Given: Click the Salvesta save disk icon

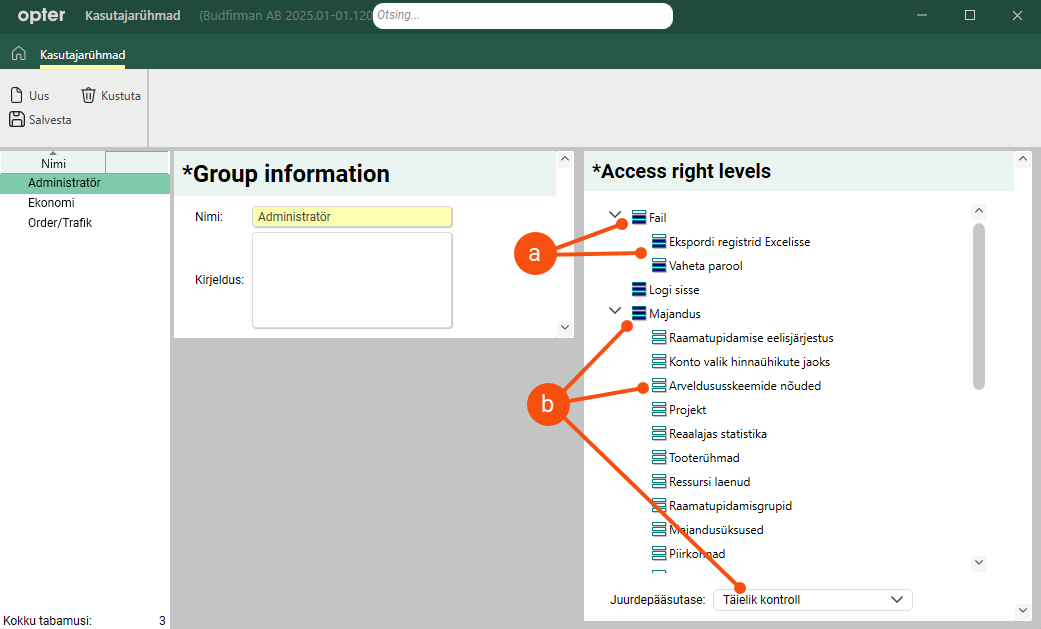Looking at the screenshot, I should click(x=16, y=120).
